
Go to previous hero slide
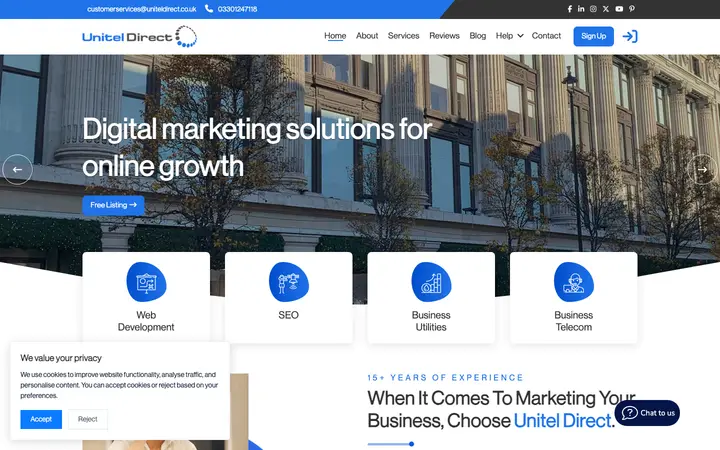(17, 169)
